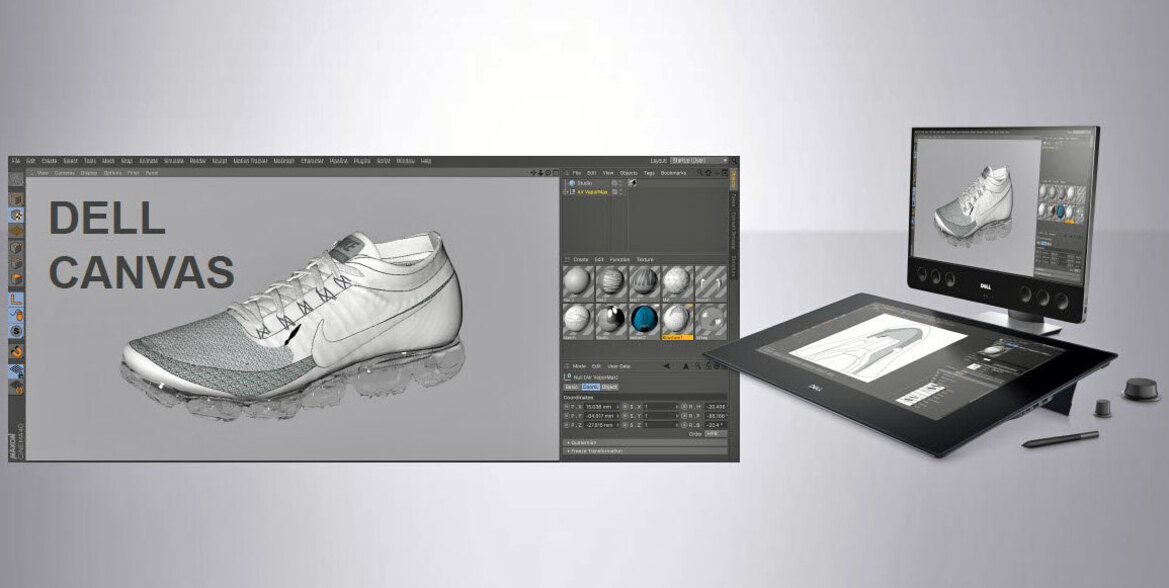Toggle visibility dots for AX VaporMax object
The height and width of the screenshot is (588, 1169).
(620, 192)
